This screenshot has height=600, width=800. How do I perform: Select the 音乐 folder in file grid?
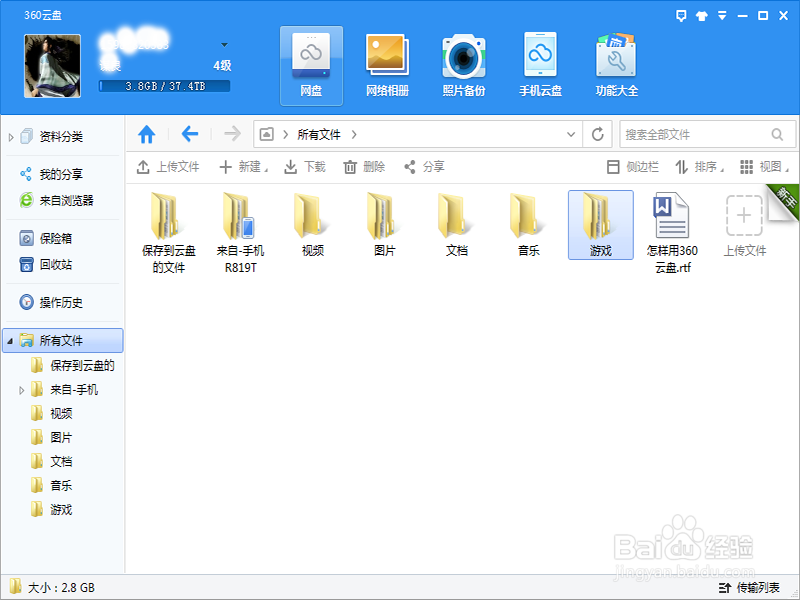pyautogui.click(x=528, y=224)
